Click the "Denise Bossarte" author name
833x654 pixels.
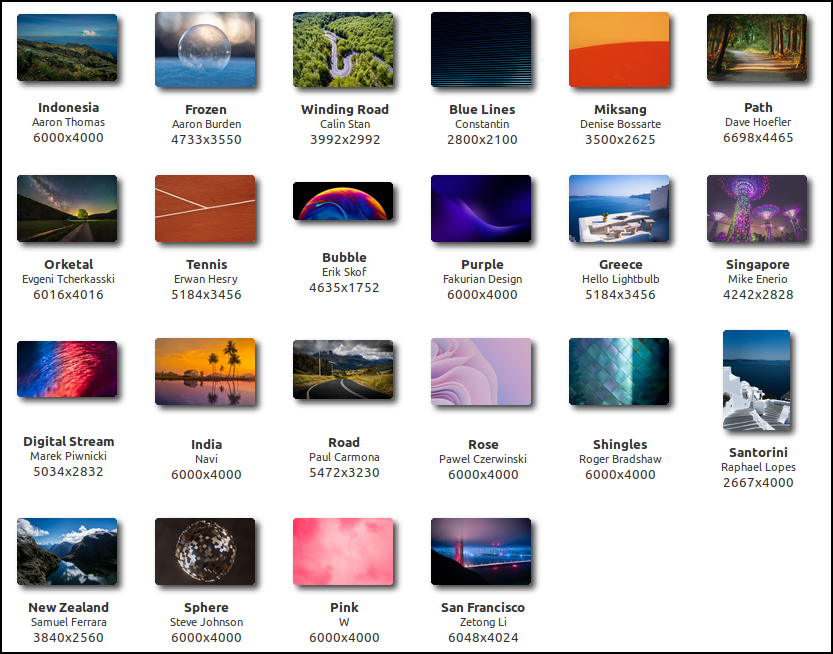tap(620, 124)
